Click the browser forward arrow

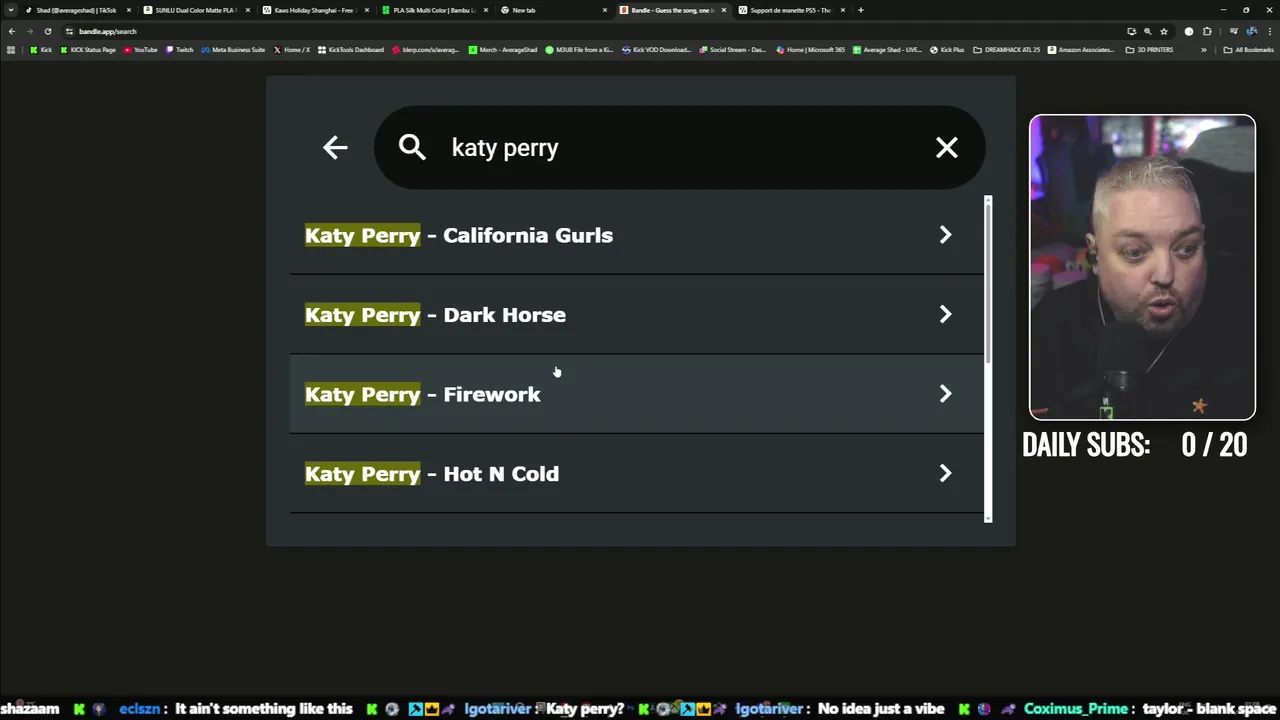pos(30,31)
